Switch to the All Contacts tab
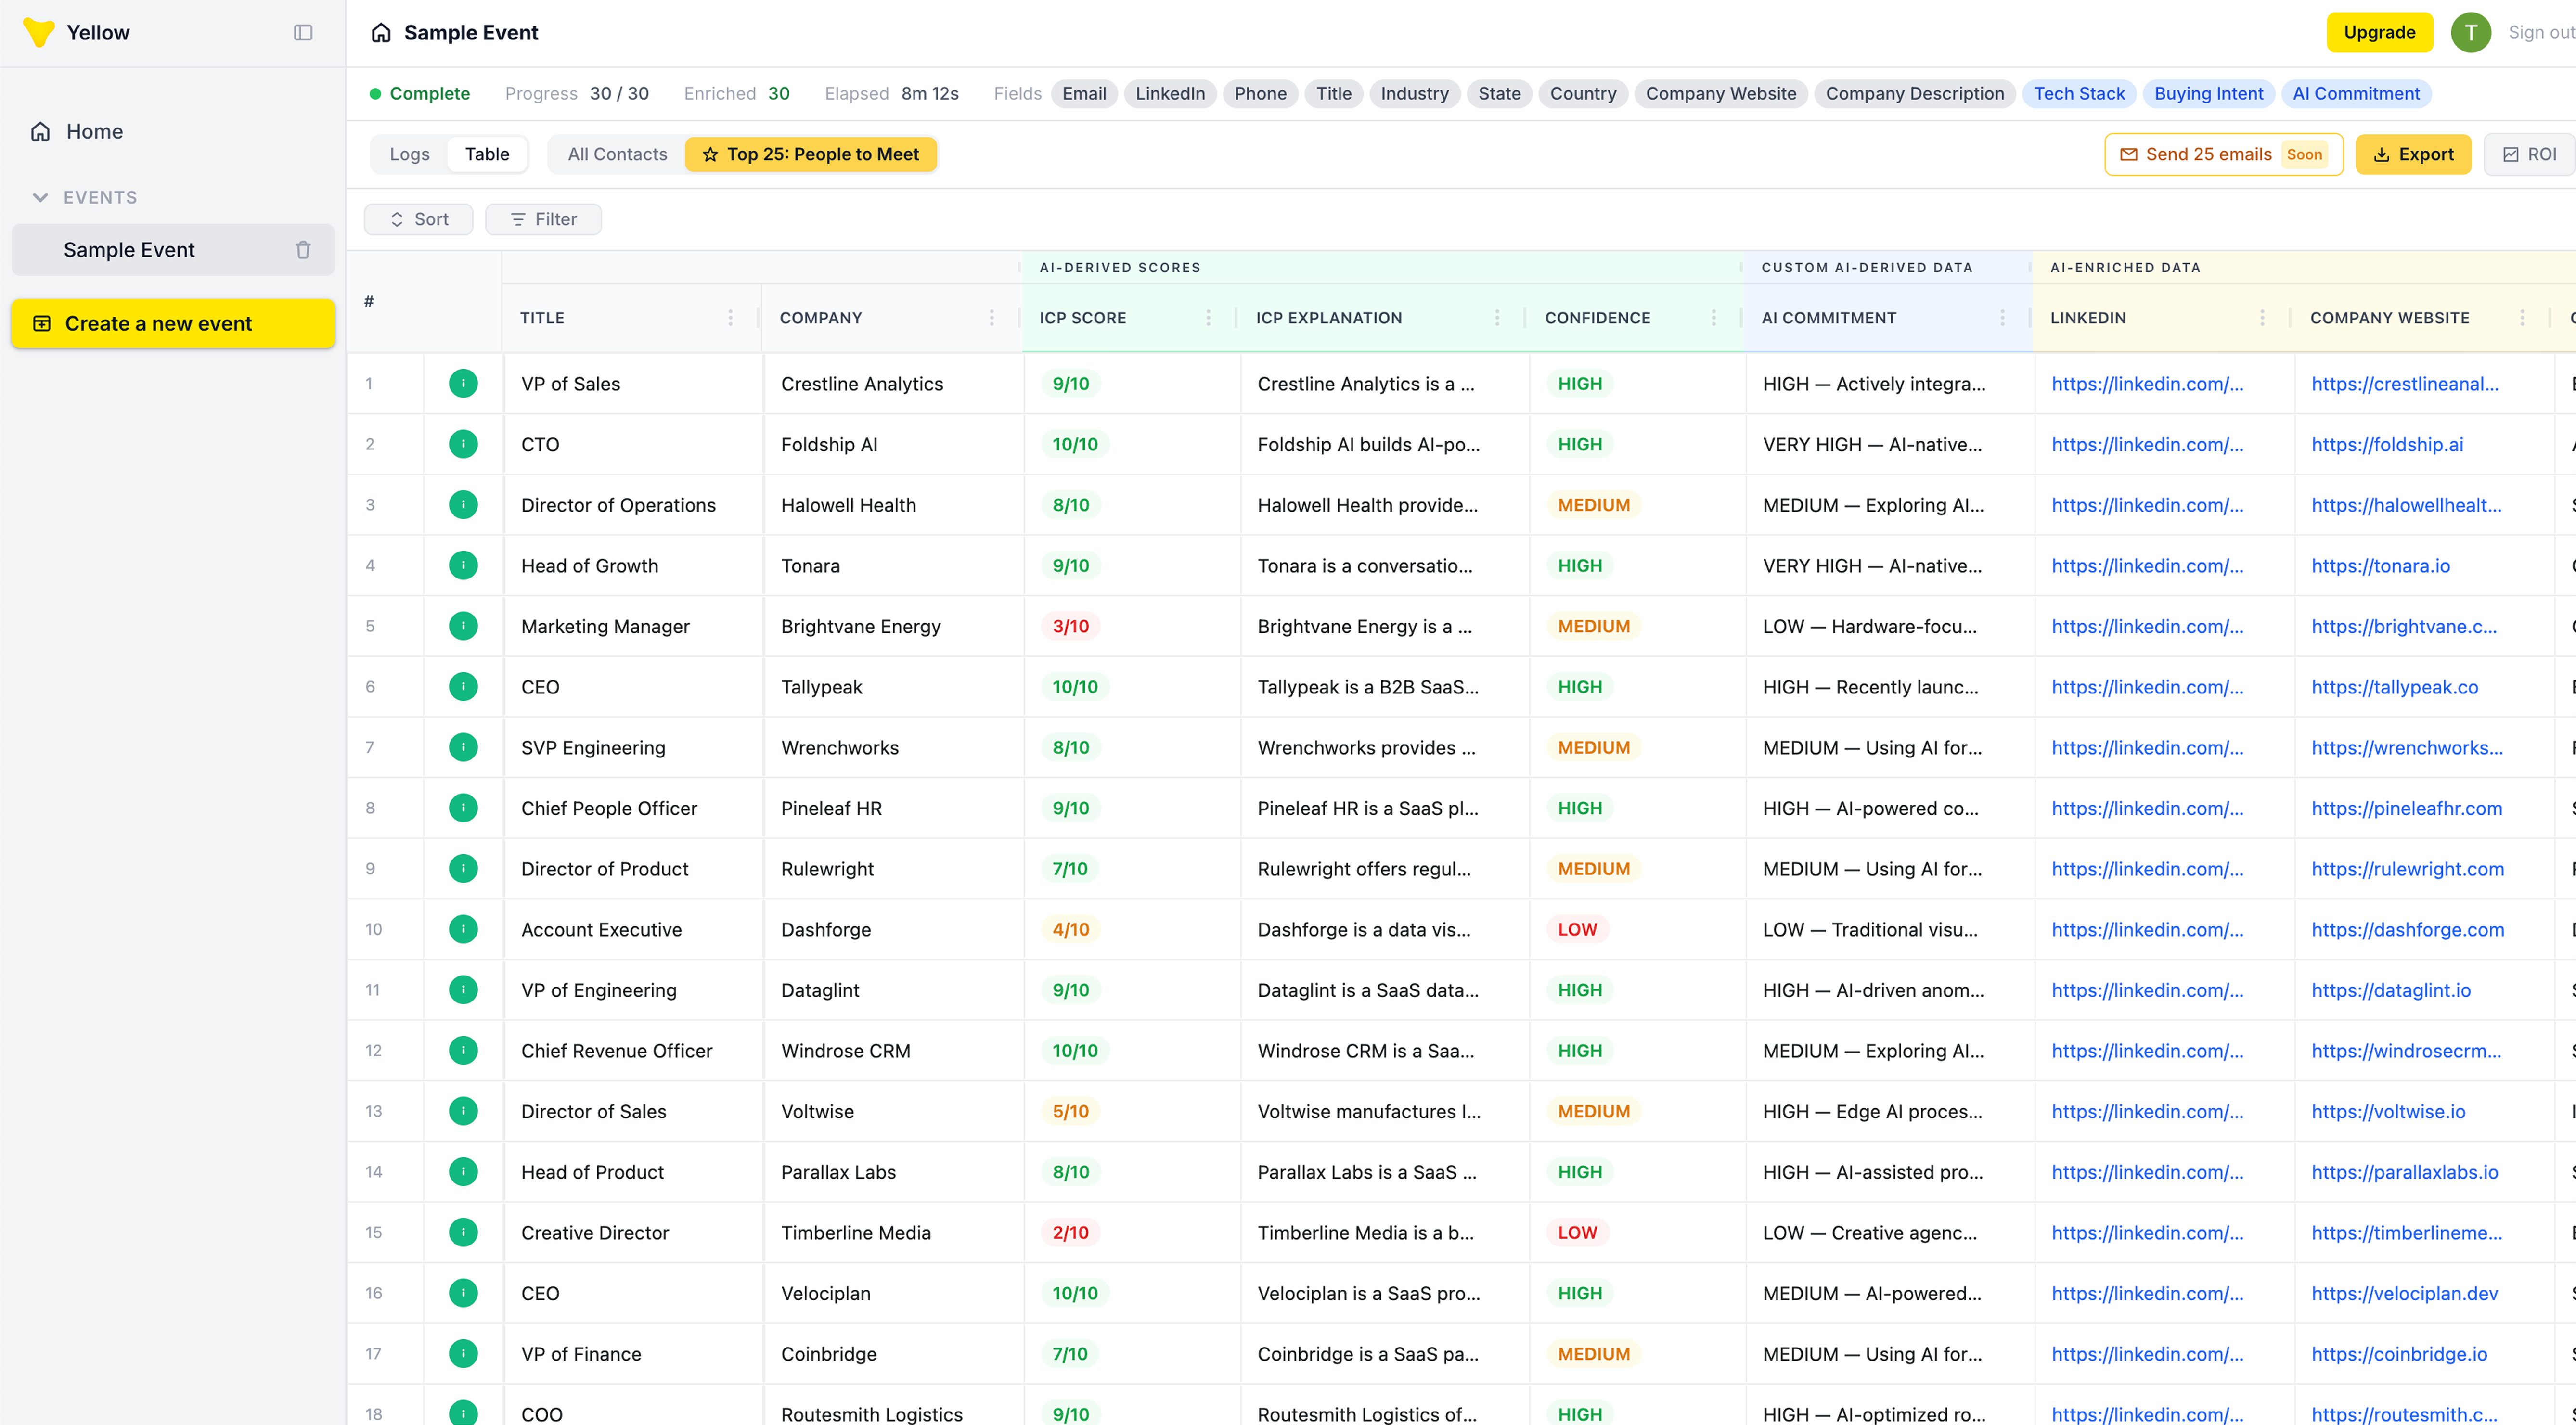This screenshot has width=2576, height=1425. (x=616, y=154)
